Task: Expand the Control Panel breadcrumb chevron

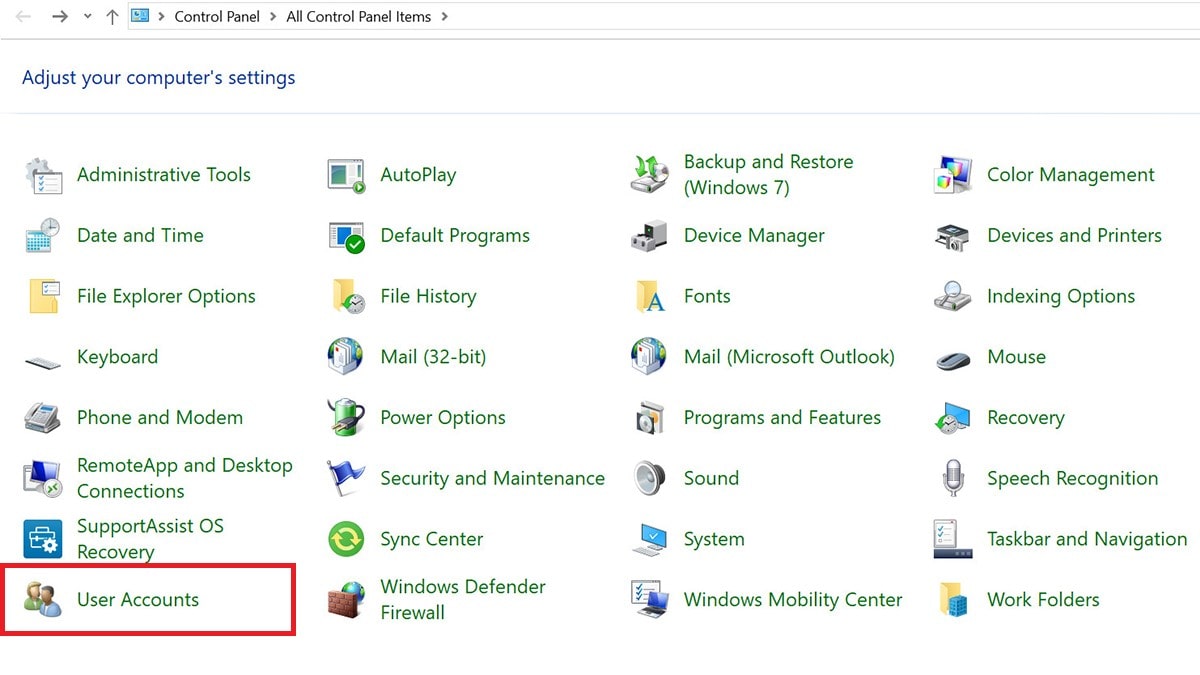Action: 272,16
